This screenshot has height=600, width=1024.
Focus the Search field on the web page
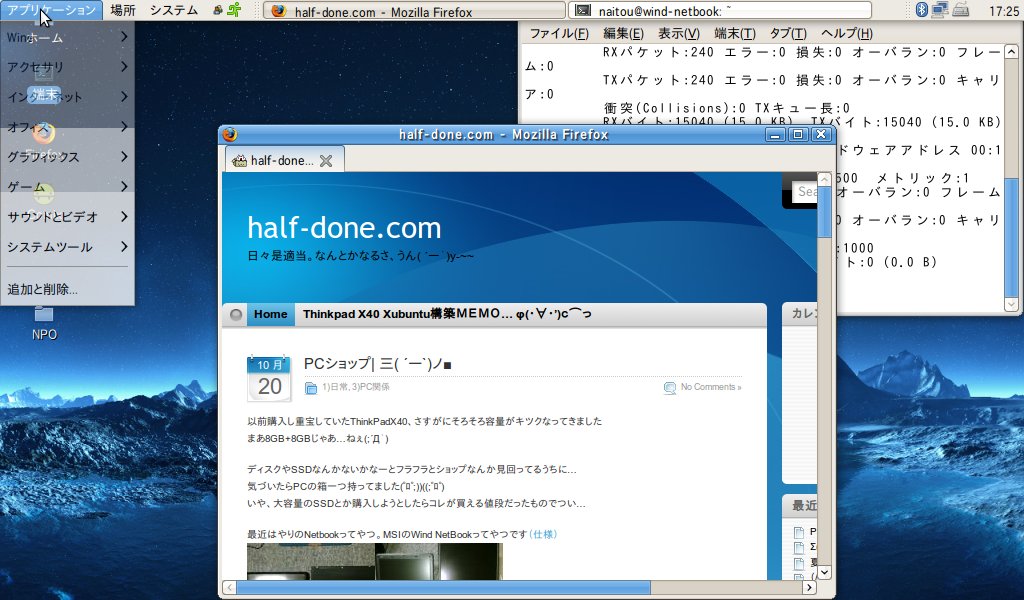click(807, 191)
